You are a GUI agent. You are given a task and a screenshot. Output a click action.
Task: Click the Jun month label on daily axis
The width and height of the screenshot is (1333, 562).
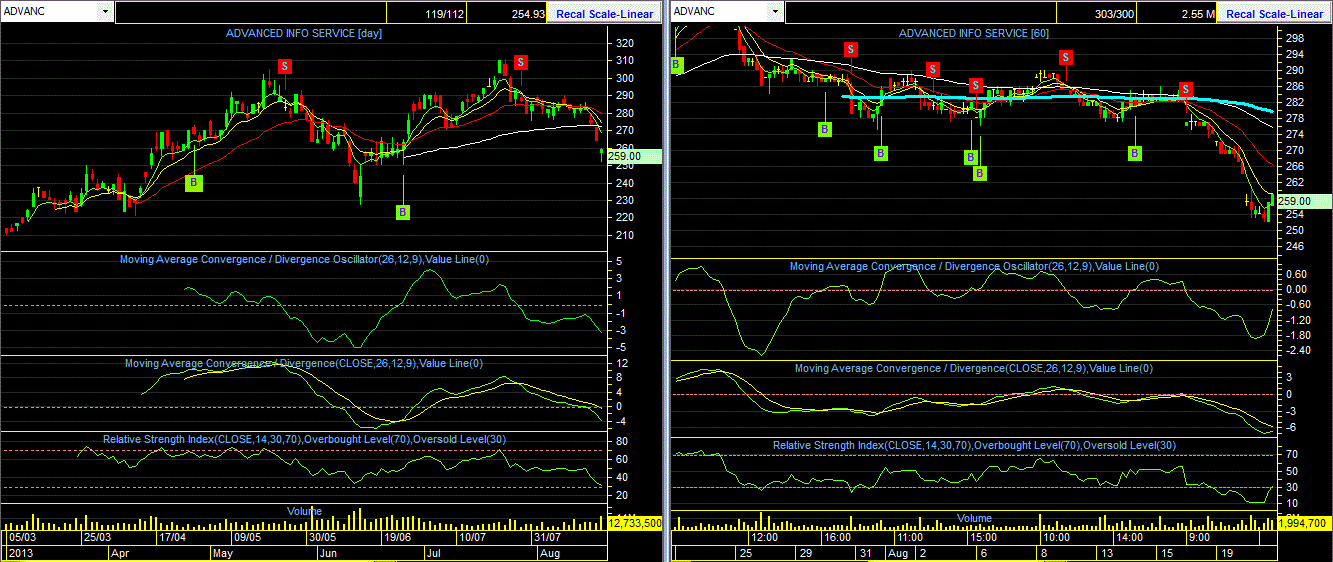pyautogui.click(x=328, y=552)
